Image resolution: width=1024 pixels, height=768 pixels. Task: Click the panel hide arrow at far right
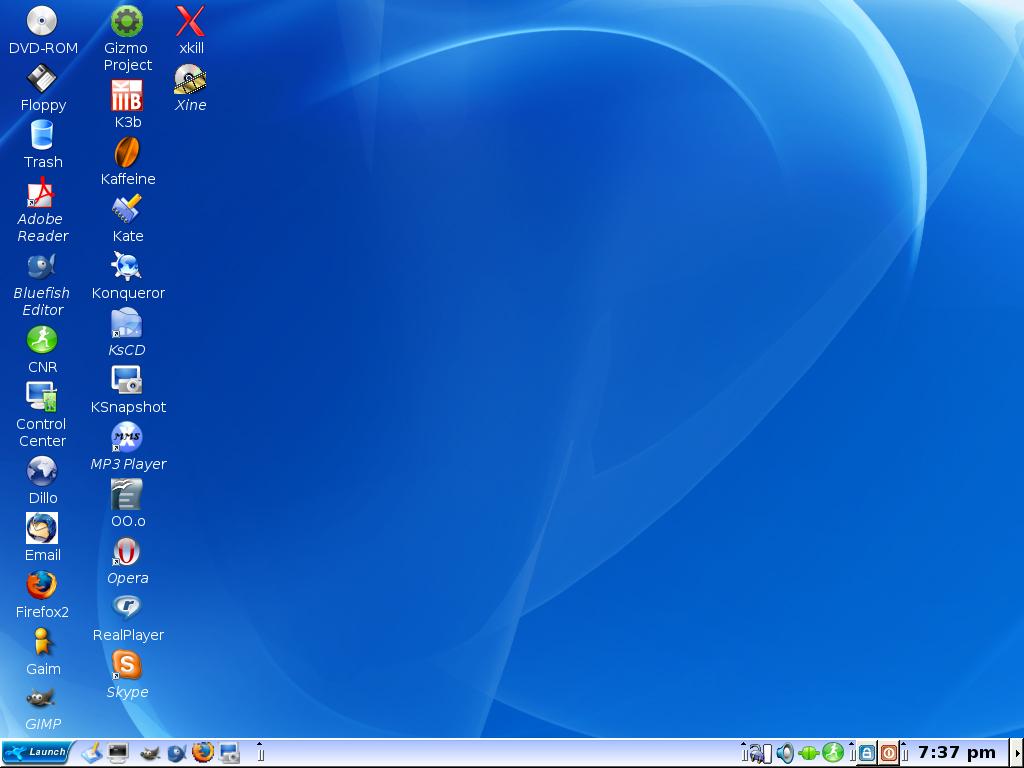coord(1017,753)
